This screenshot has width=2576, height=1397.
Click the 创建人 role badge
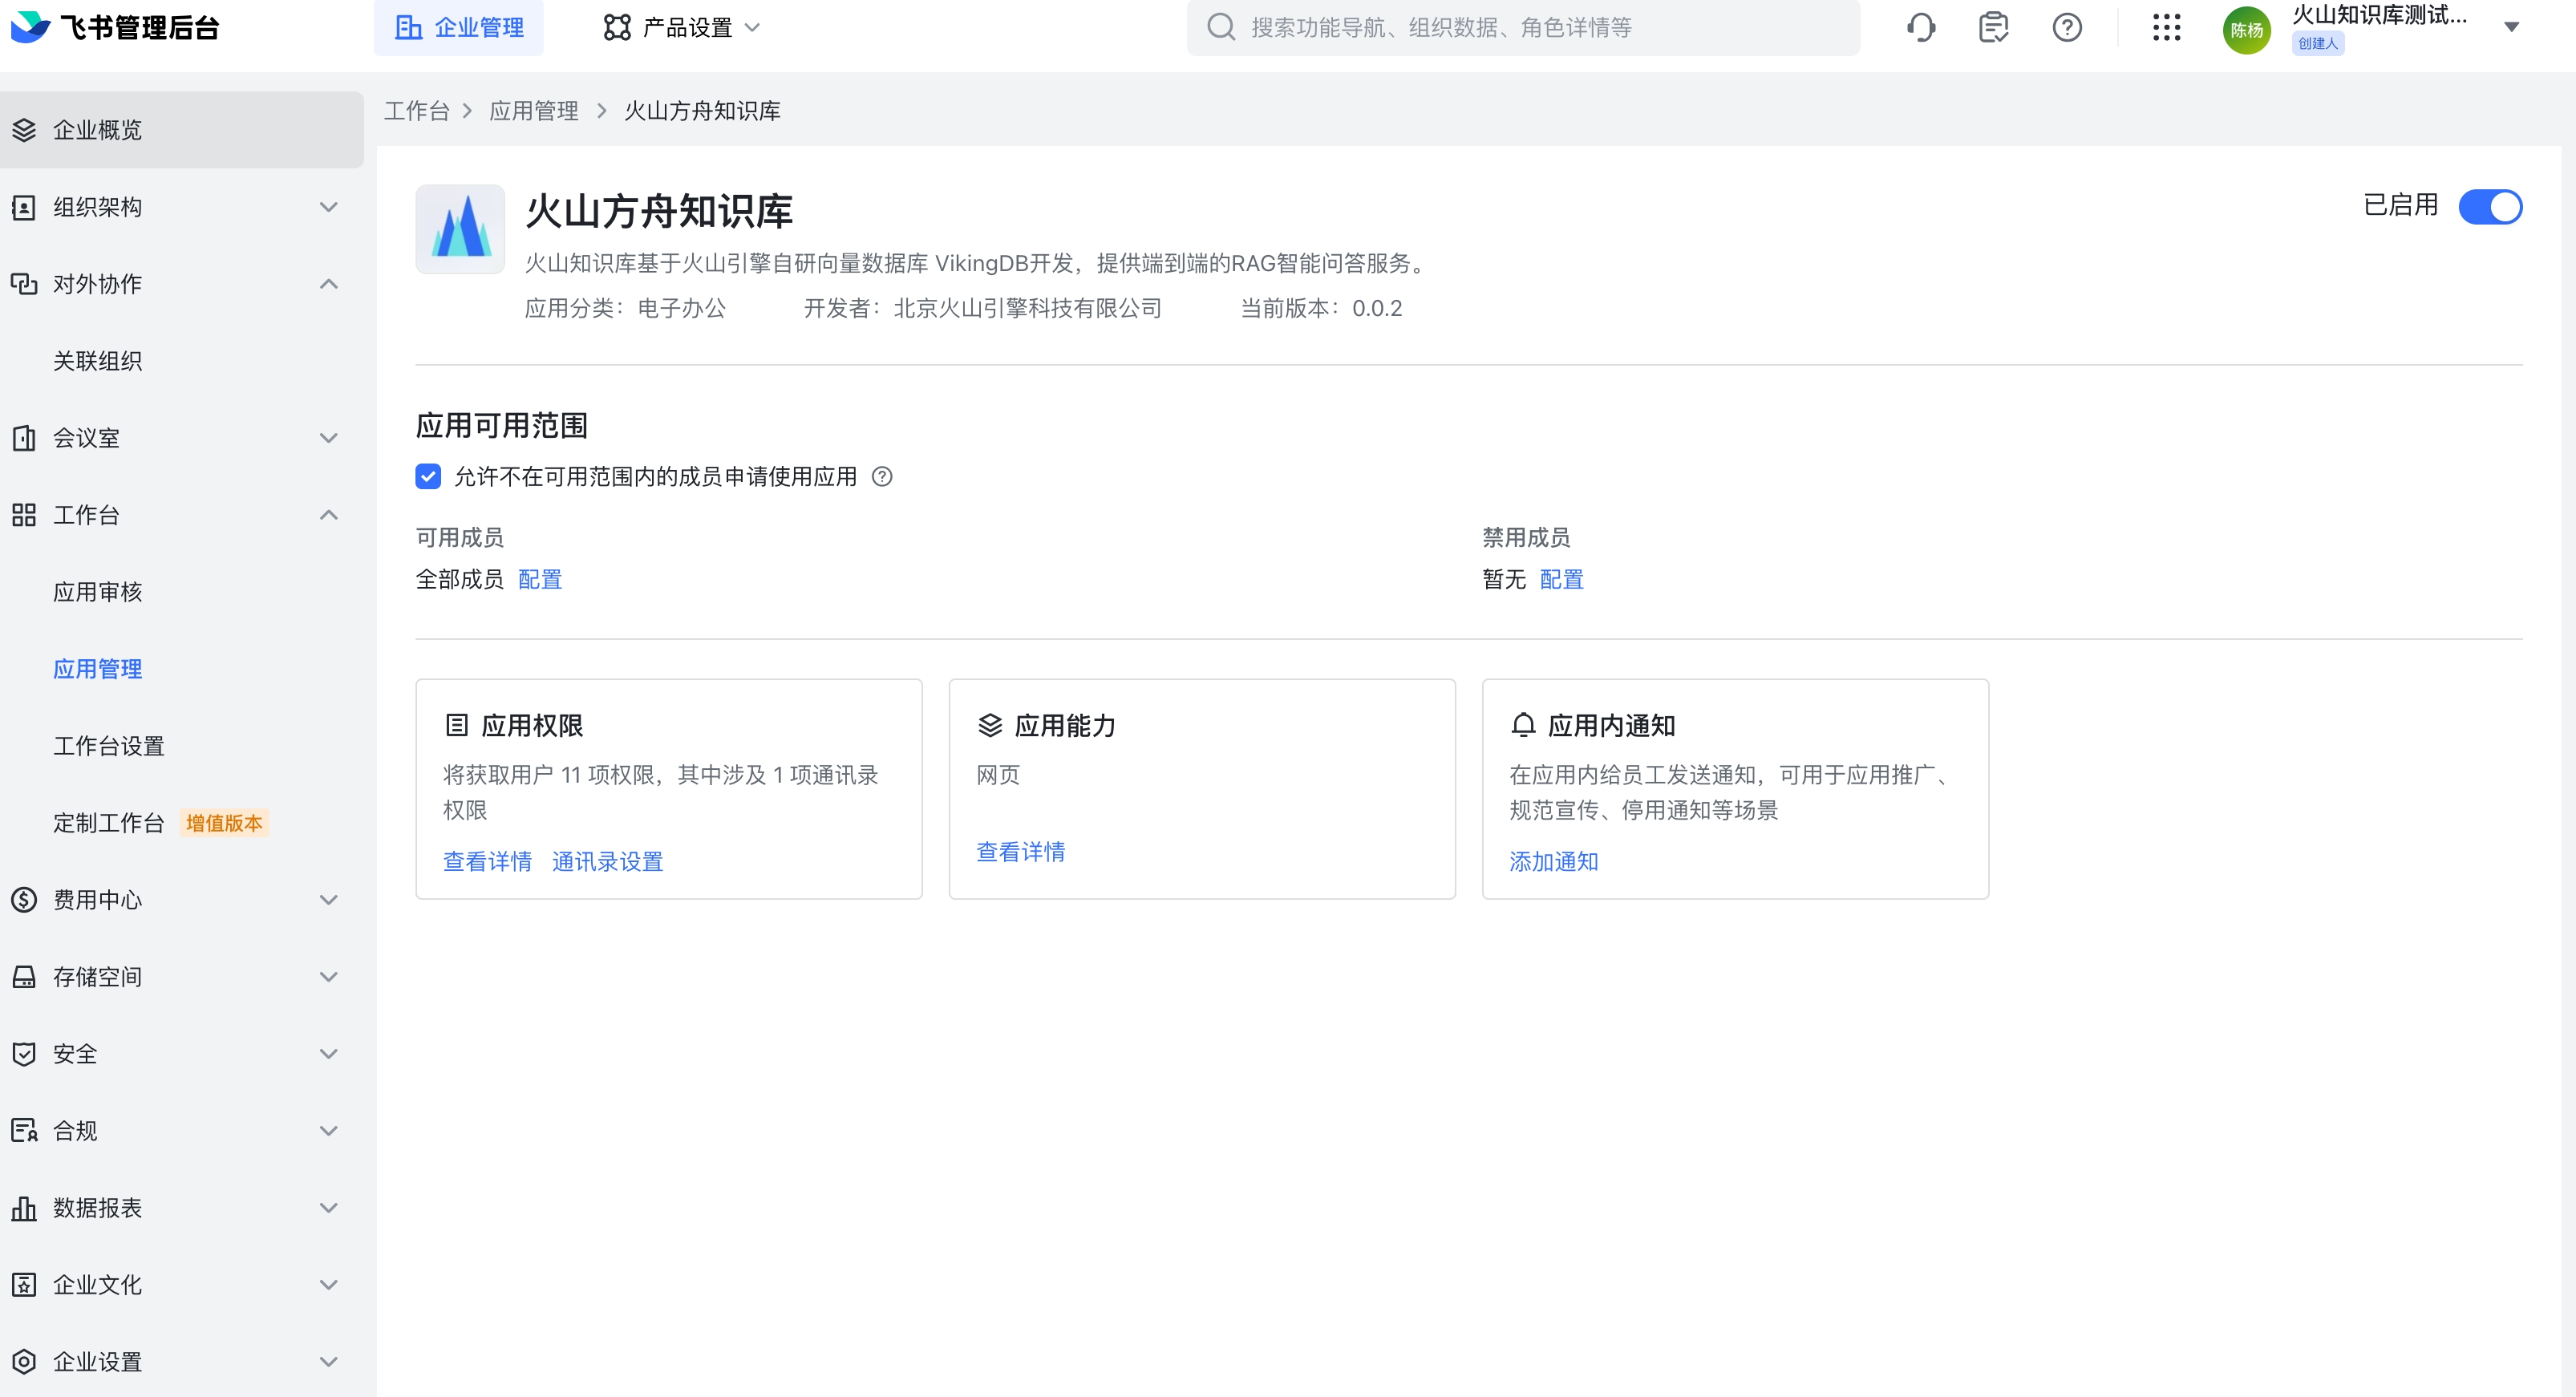pos(2317,44)
